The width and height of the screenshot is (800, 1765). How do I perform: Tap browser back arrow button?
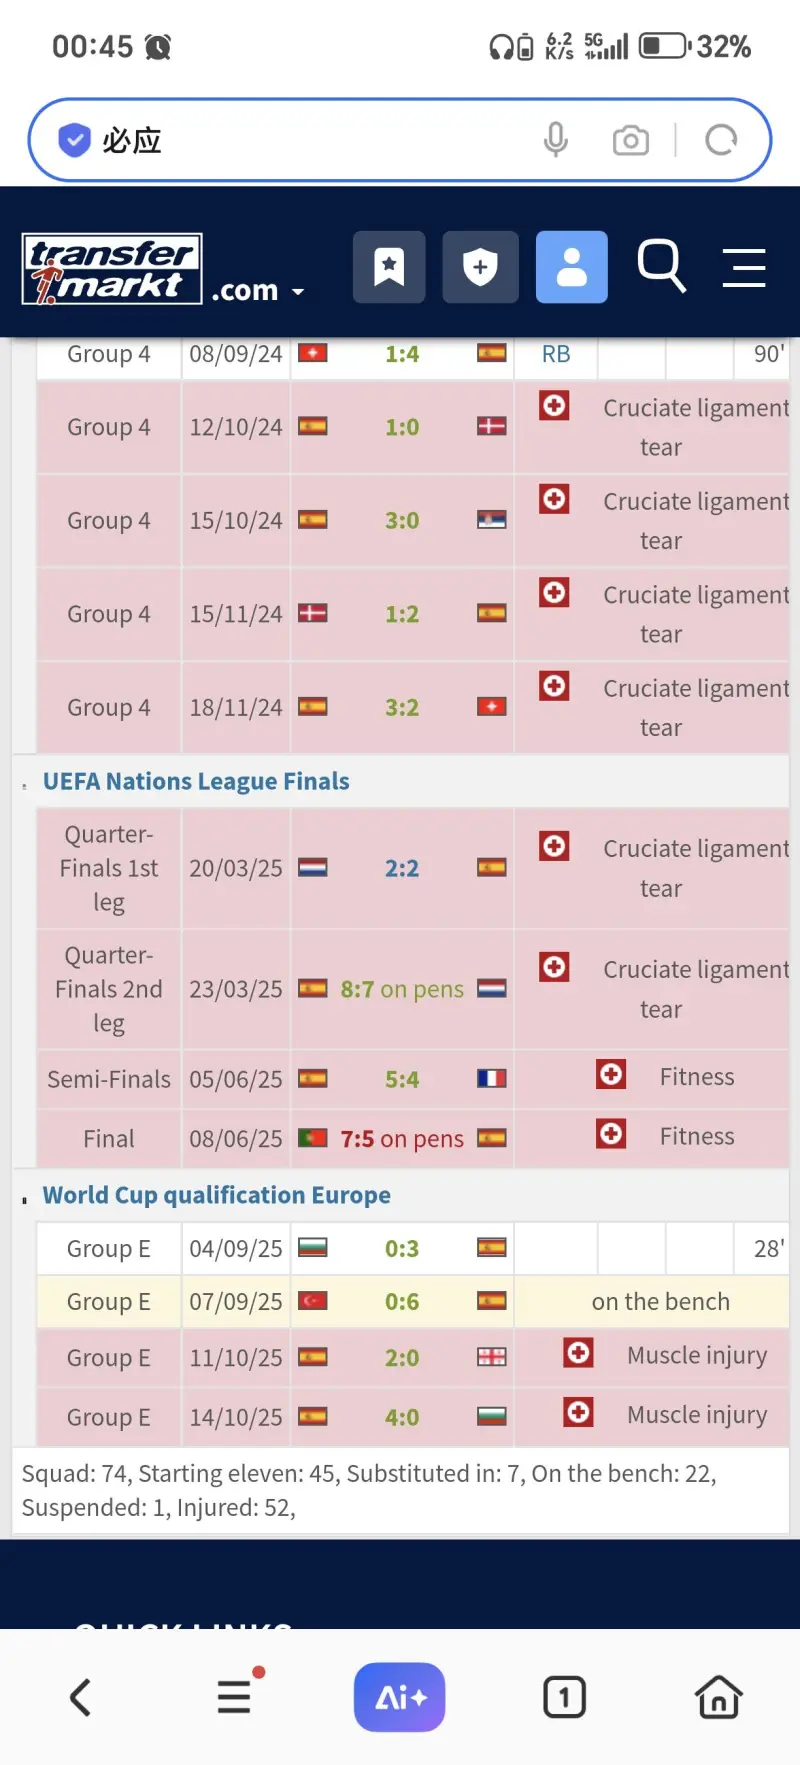point(80,1697)
